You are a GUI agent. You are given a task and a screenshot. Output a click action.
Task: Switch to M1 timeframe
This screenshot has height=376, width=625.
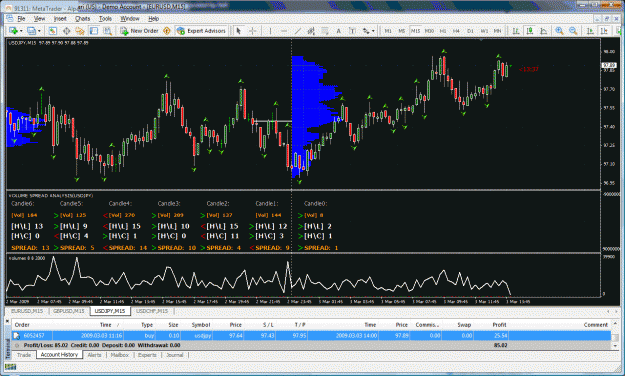click(387, 31)
